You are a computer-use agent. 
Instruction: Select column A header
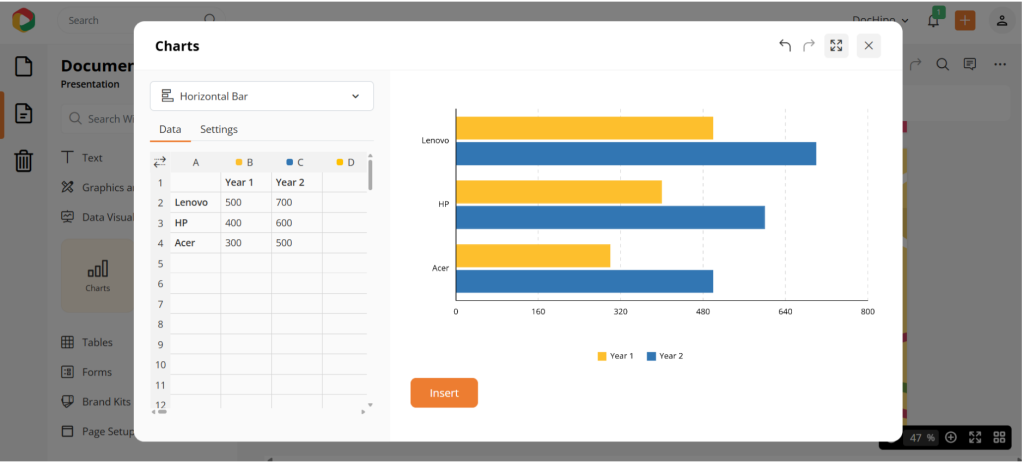195,162
